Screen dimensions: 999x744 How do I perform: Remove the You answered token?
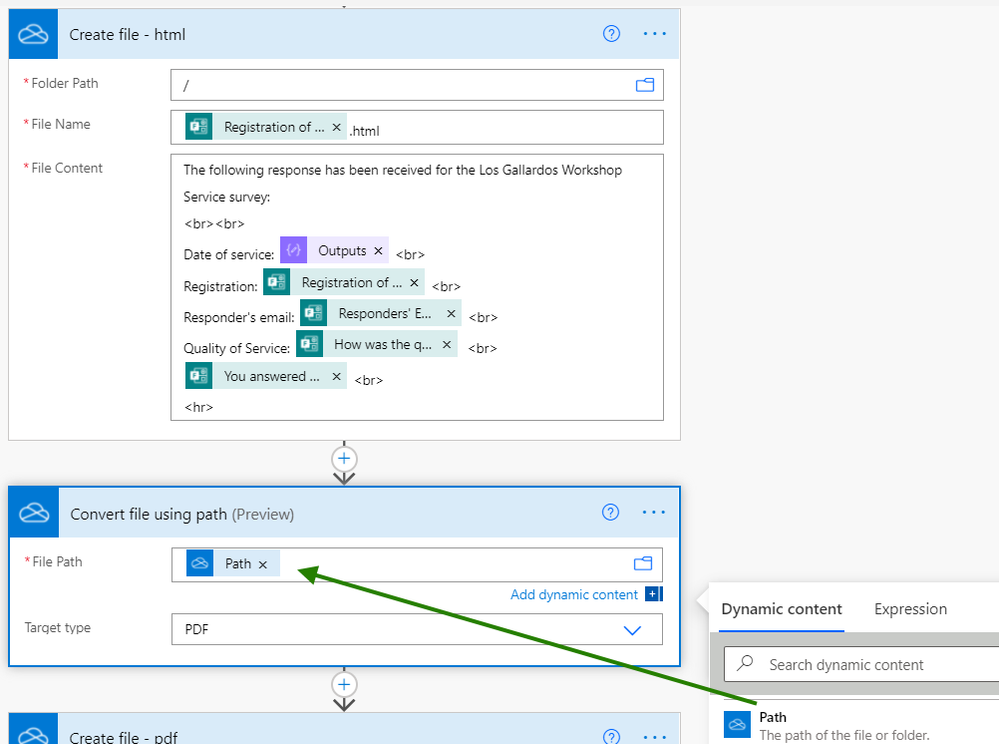(x=336, y=376)
